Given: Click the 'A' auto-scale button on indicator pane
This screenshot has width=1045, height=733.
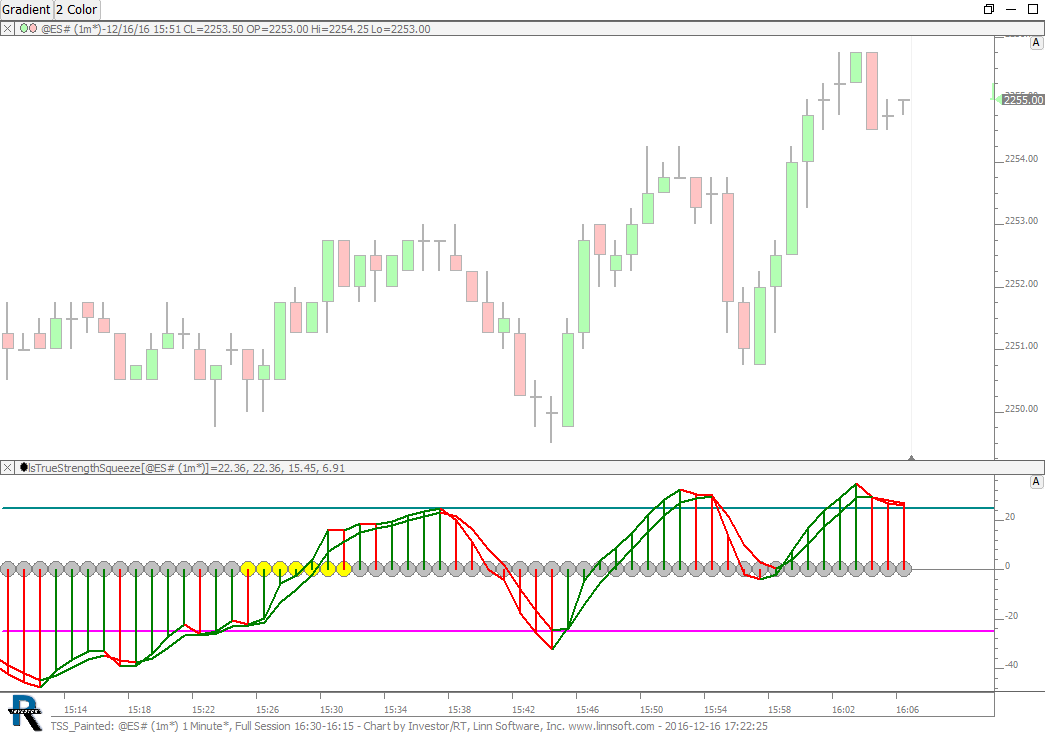Looking at the screenshot, I should 1035,482.
